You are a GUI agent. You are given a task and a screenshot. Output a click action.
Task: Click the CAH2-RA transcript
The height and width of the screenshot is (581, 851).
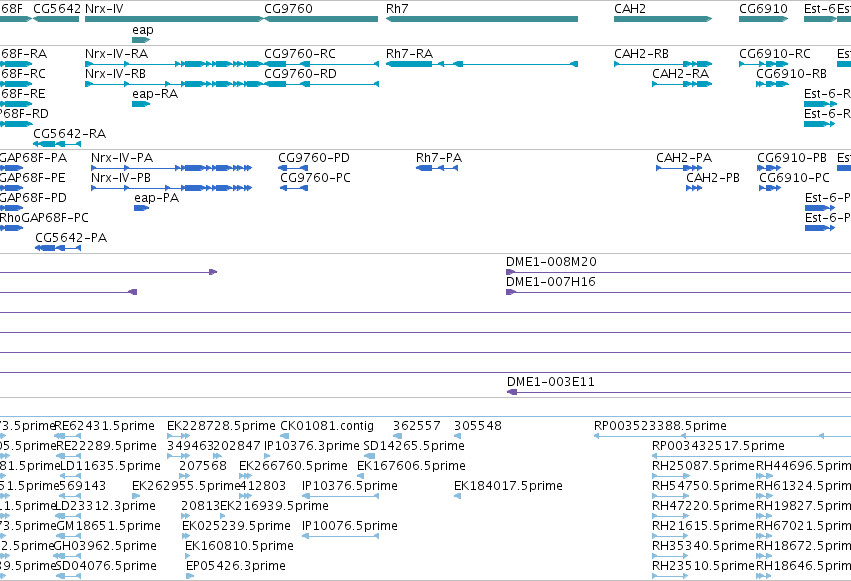tap(682, 84)
